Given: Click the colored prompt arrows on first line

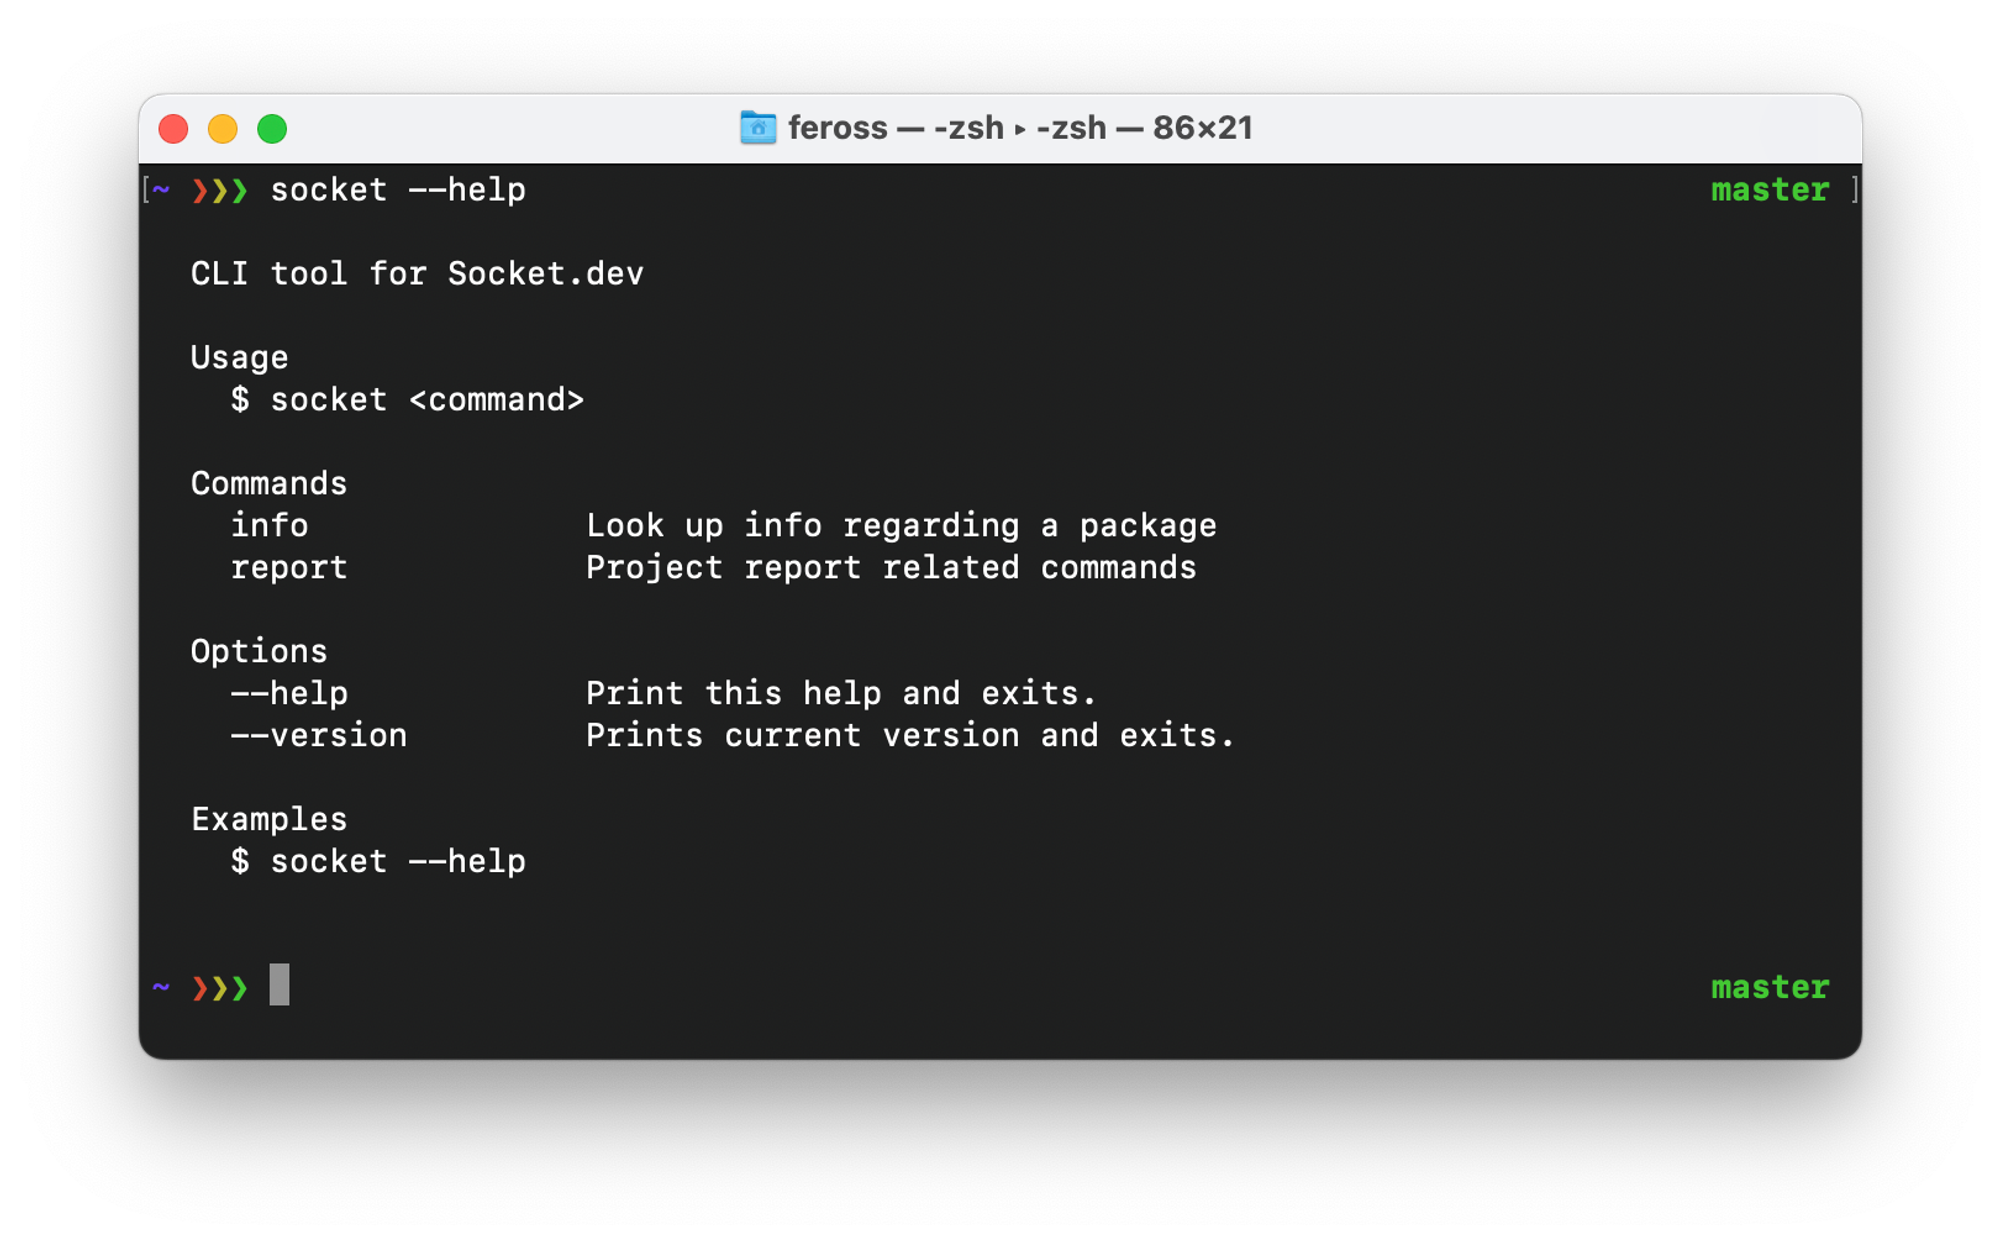Looking at the screenshot, I should [x=219, y=190].
